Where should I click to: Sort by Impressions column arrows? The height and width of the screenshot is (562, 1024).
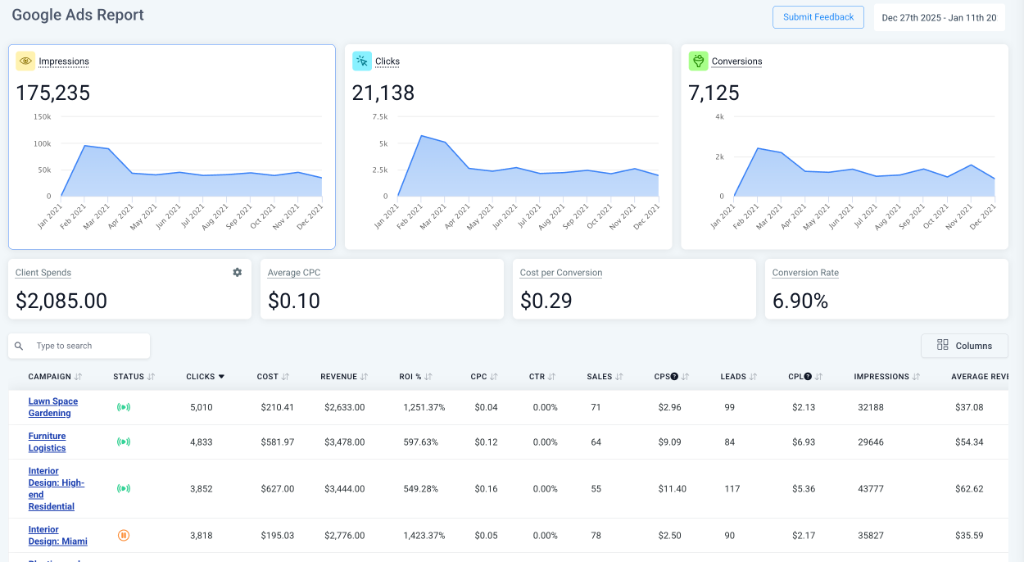pyautogui.click(x=916, y=377)
